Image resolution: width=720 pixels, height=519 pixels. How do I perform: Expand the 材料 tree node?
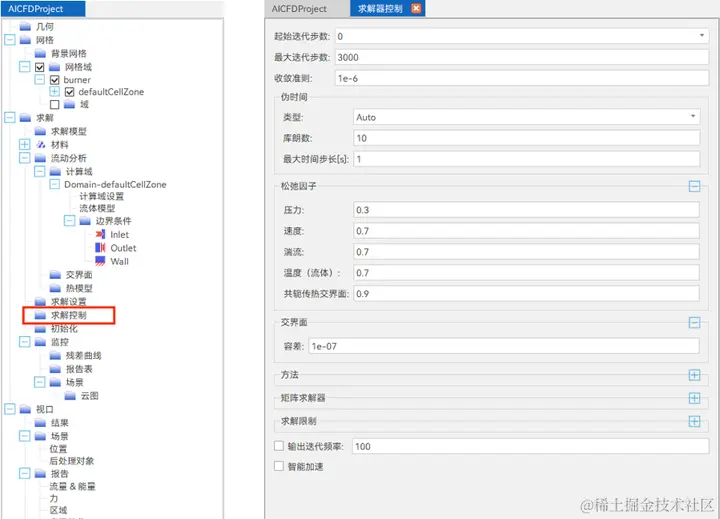click(24, 144)
